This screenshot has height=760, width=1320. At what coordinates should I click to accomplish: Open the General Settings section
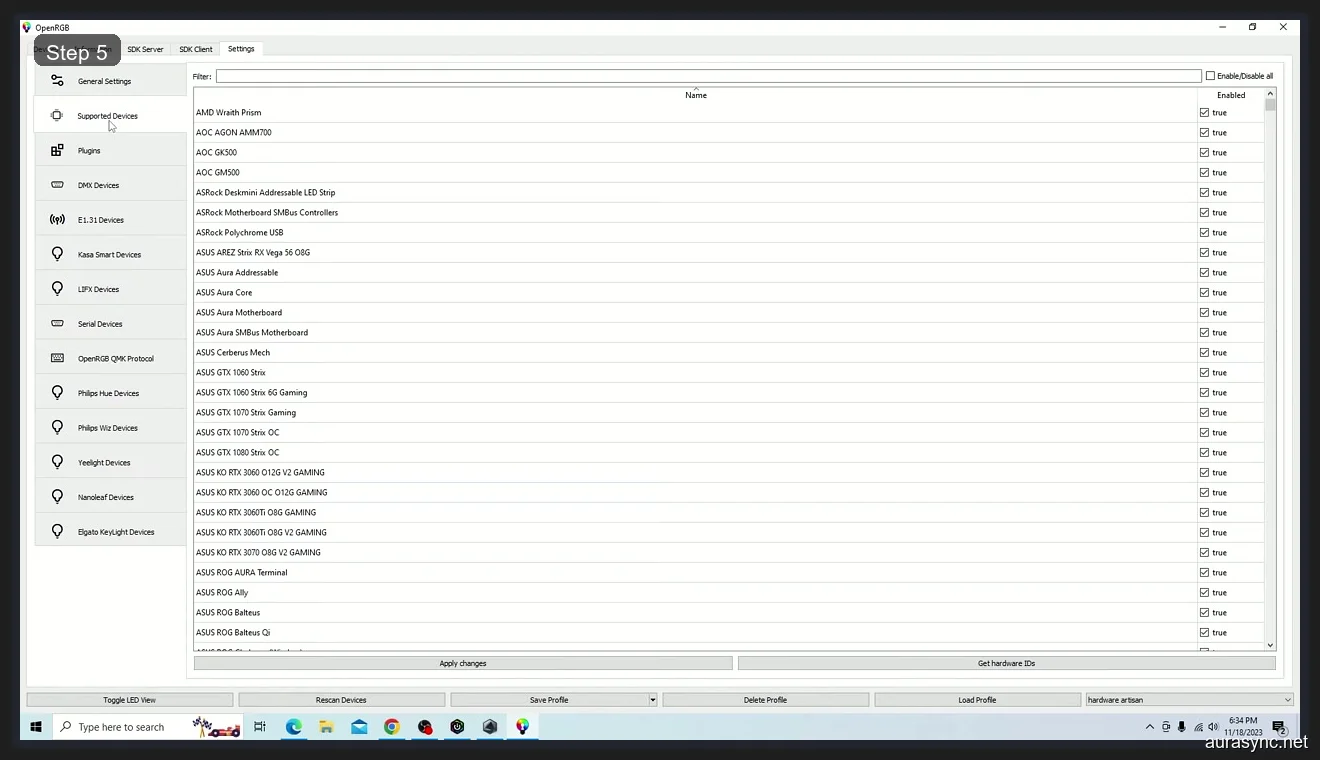pos(104,81)
